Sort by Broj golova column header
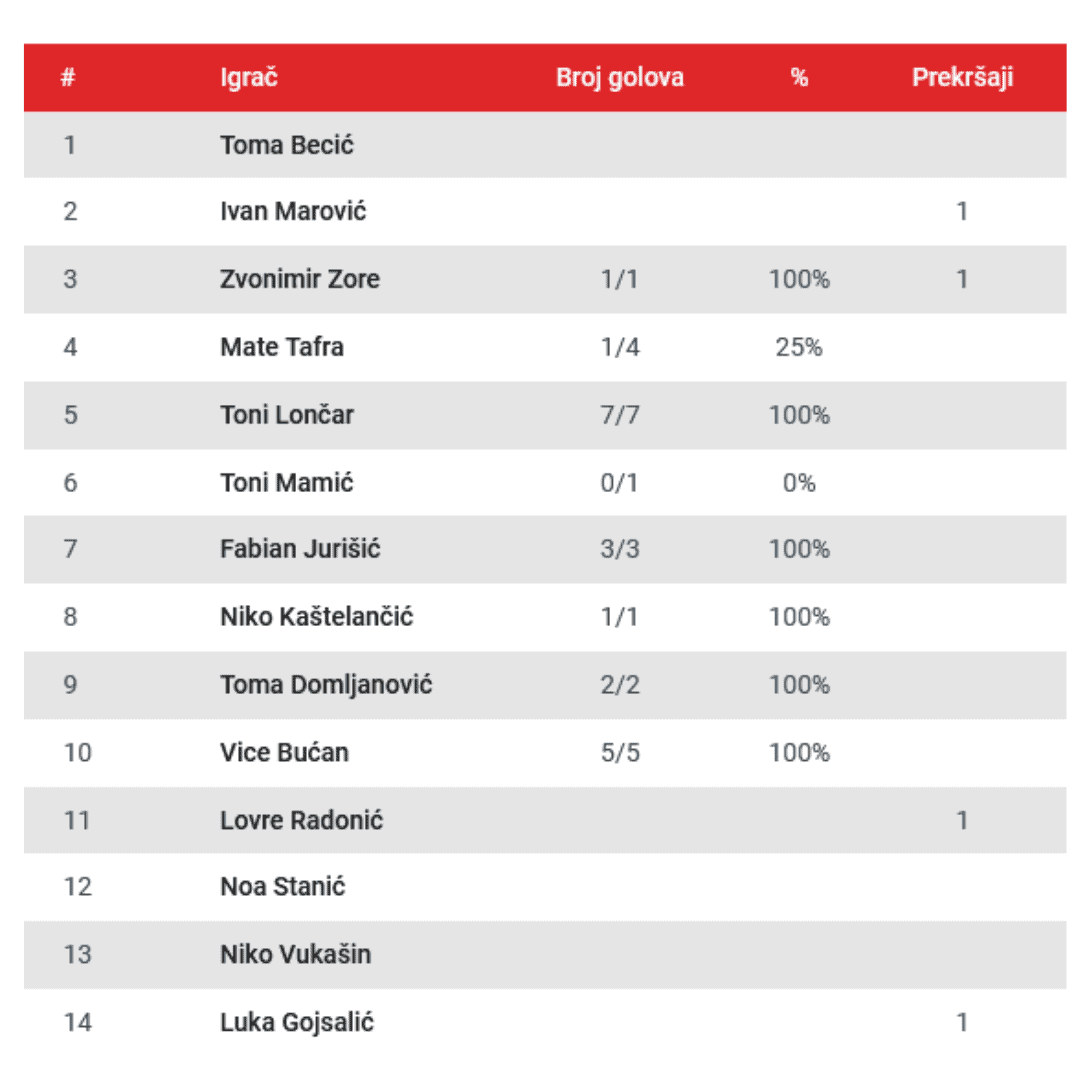Image resolution: width=1080 pixels, height=1080 pixels. click(620, 78)
